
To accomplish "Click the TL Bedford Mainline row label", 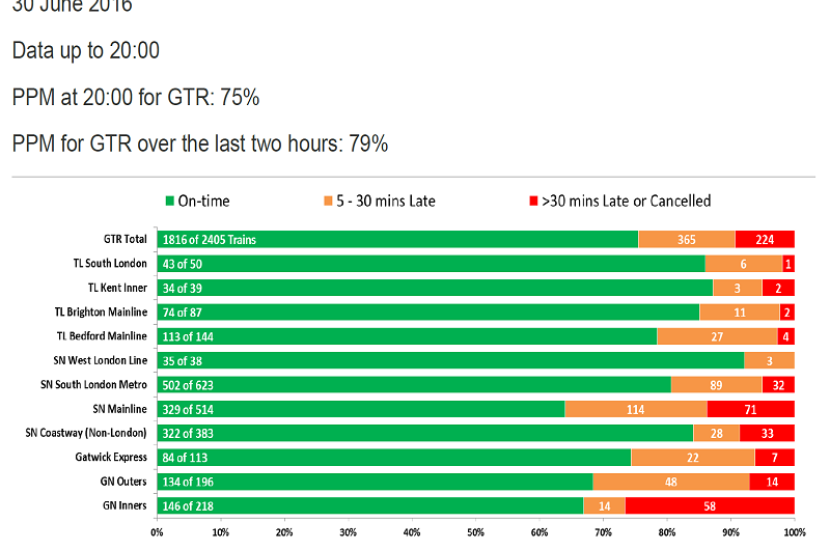I will point(101,336).
